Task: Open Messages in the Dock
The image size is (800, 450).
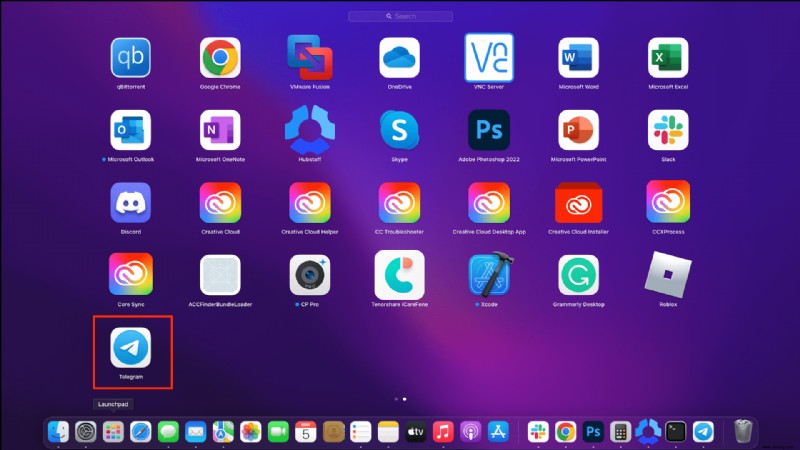Action: [x=168, y=432]
